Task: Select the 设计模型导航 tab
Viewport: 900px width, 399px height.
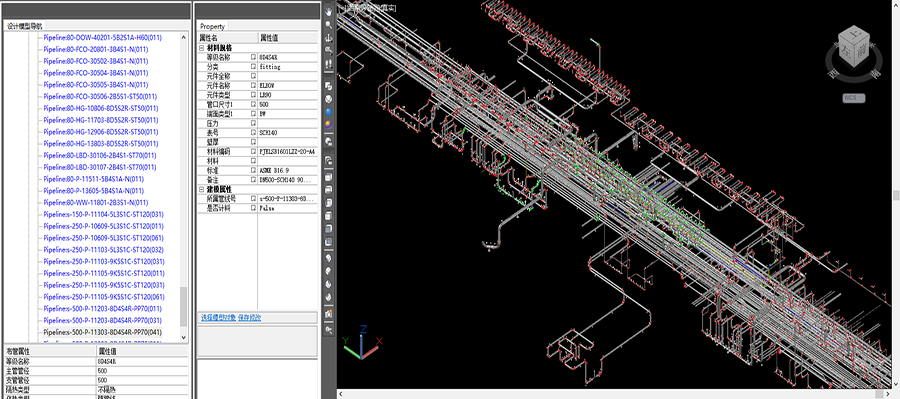Action: tap(25, 26)
